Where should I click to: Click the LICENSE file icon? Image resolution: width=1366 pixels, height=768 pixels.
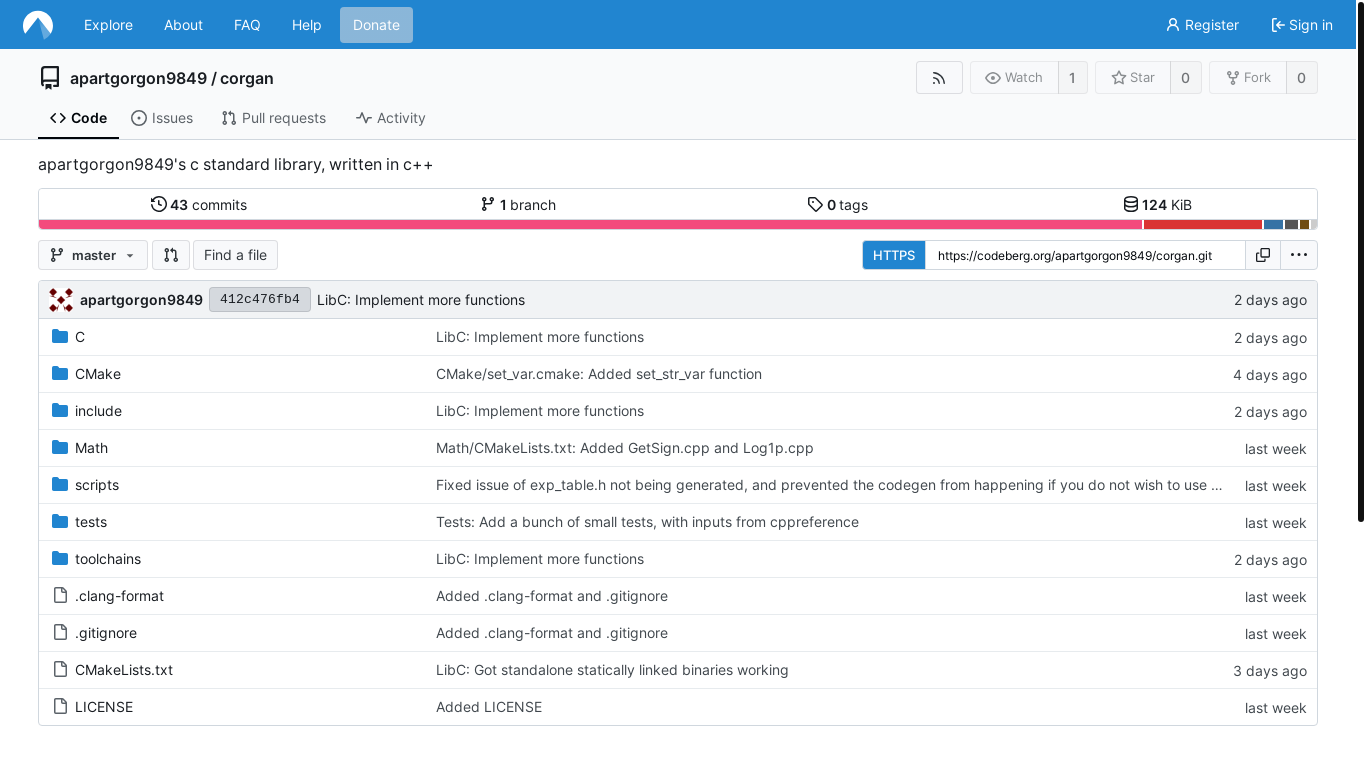click(x=60, y=707)
